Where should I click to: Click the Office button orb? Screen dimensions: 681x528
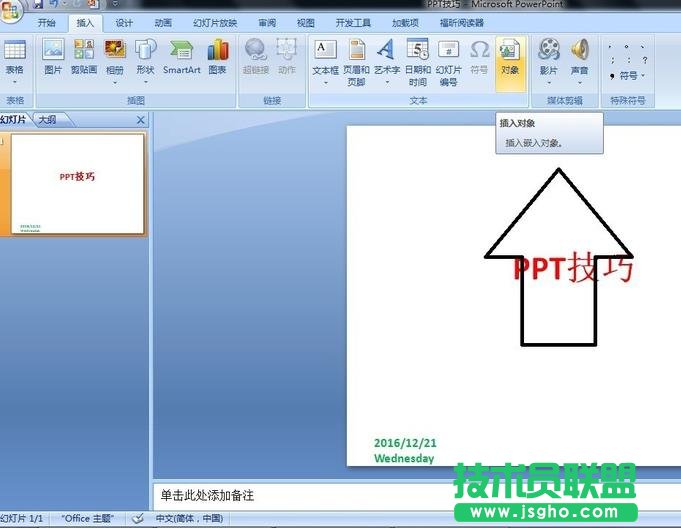tap(10, 11)
